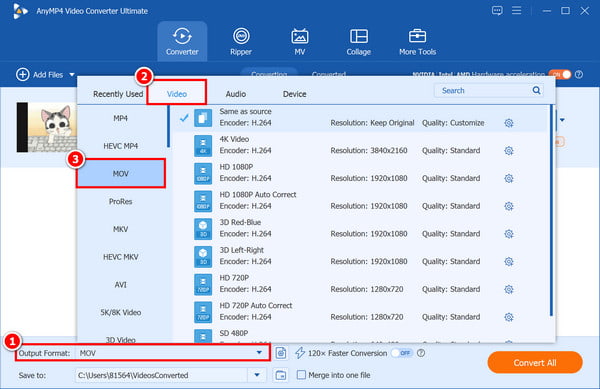Open settings gear for HD 1080P Auto Correct
Viewport: 600px width, 389px height.
(x=509, y=206)
